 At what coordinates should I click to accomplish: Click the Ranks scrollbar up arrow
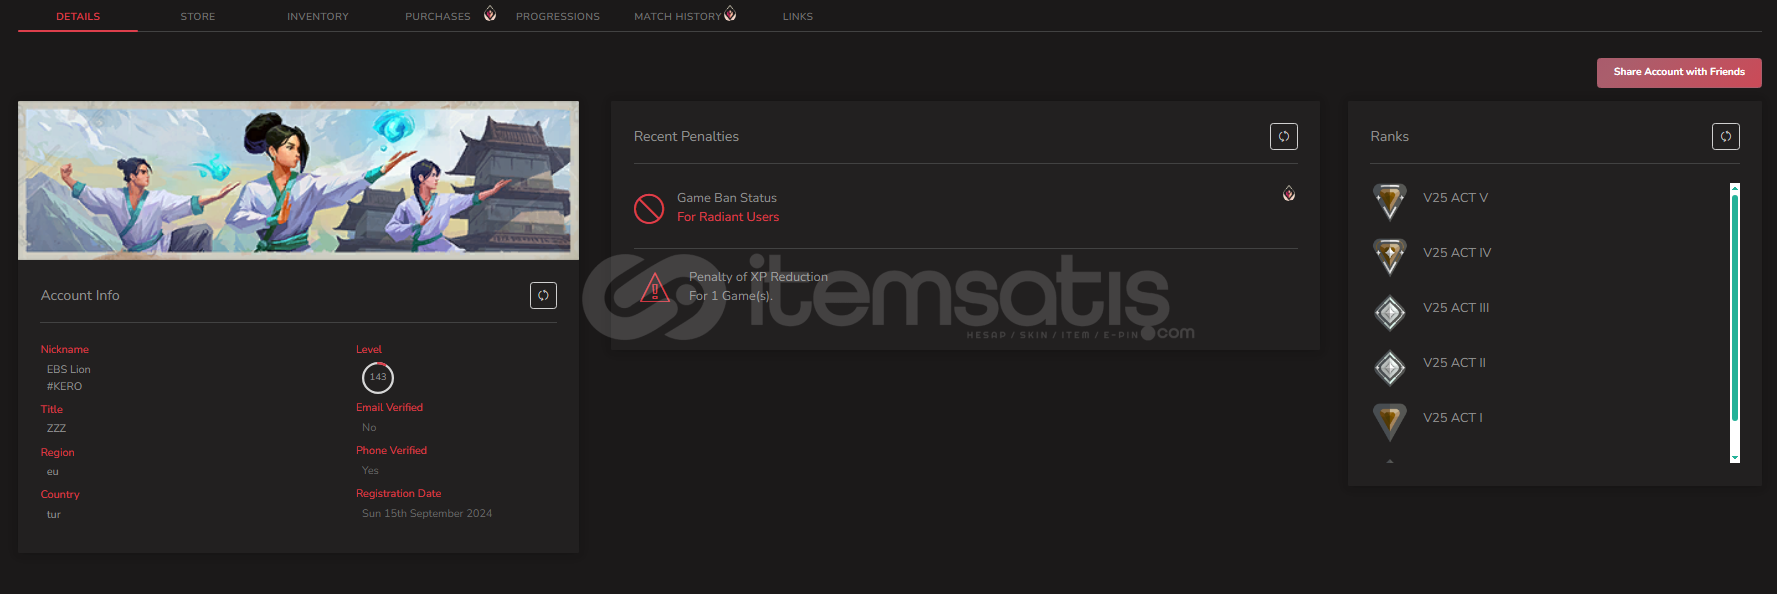point(1735,187)
